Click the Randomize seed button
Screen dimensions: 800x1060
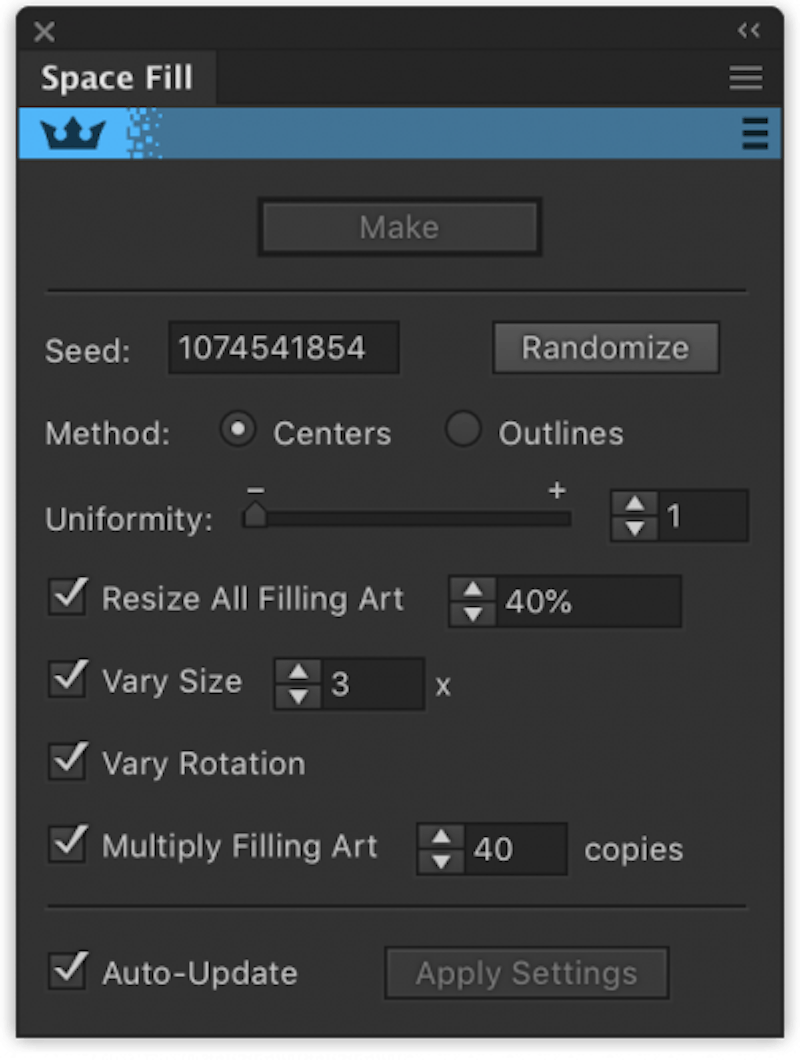pos(605,348)
